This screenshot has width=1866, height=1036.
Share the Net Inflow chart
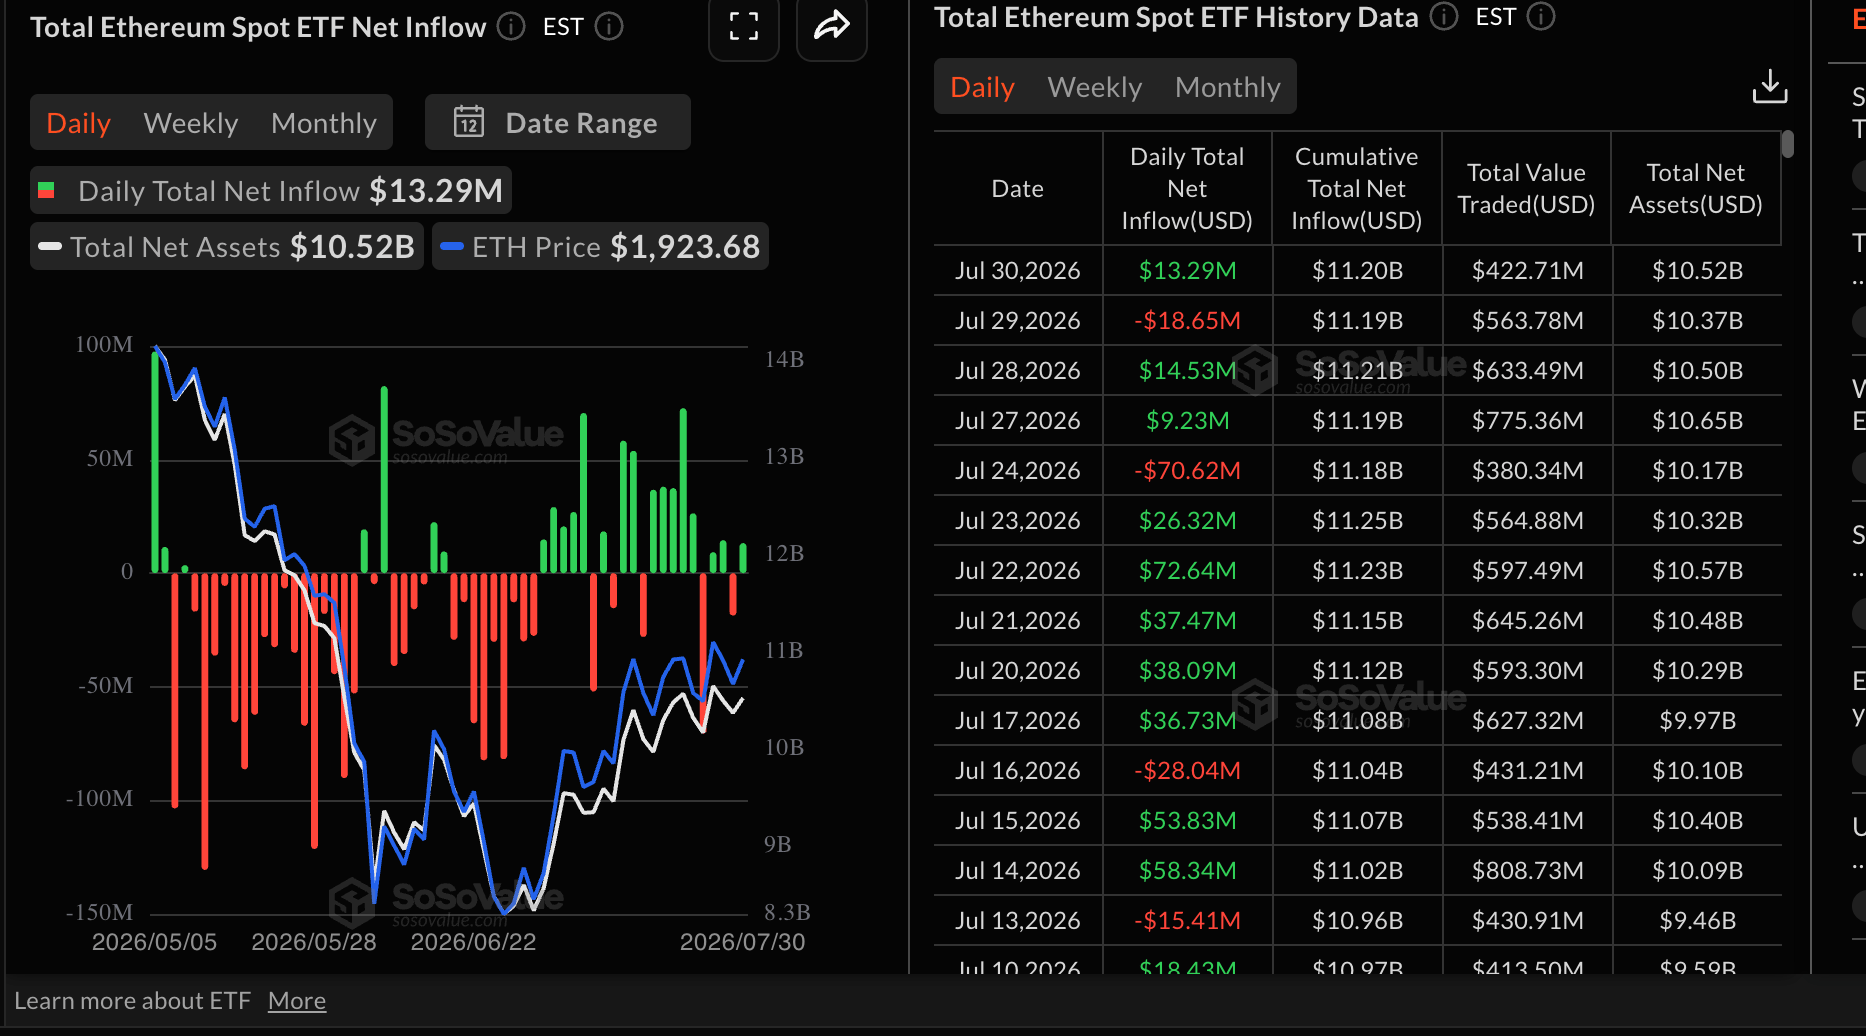(831, 26)
